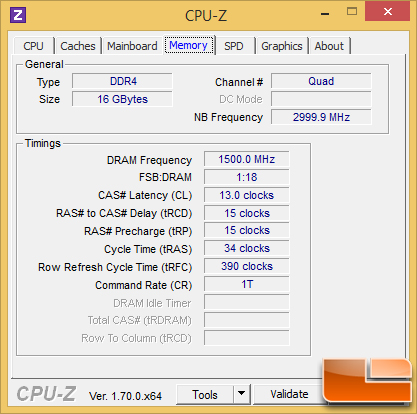This screenshot has height=414, width=417.
Task: Click tRFC value 390 clocks
Action: (247, 266)
